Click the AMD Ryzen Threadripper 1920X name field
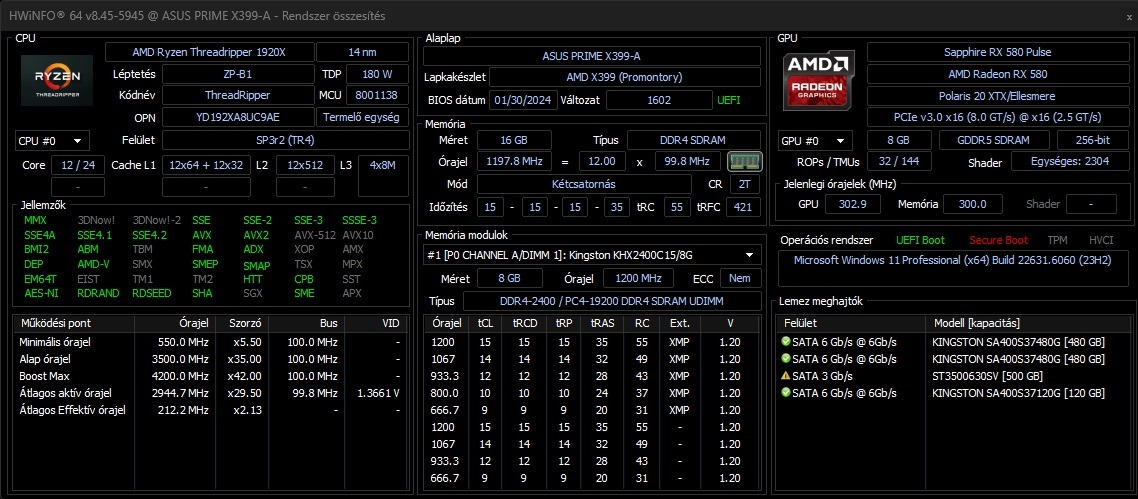The image size is (1138, 499). (x=210, y=52)
